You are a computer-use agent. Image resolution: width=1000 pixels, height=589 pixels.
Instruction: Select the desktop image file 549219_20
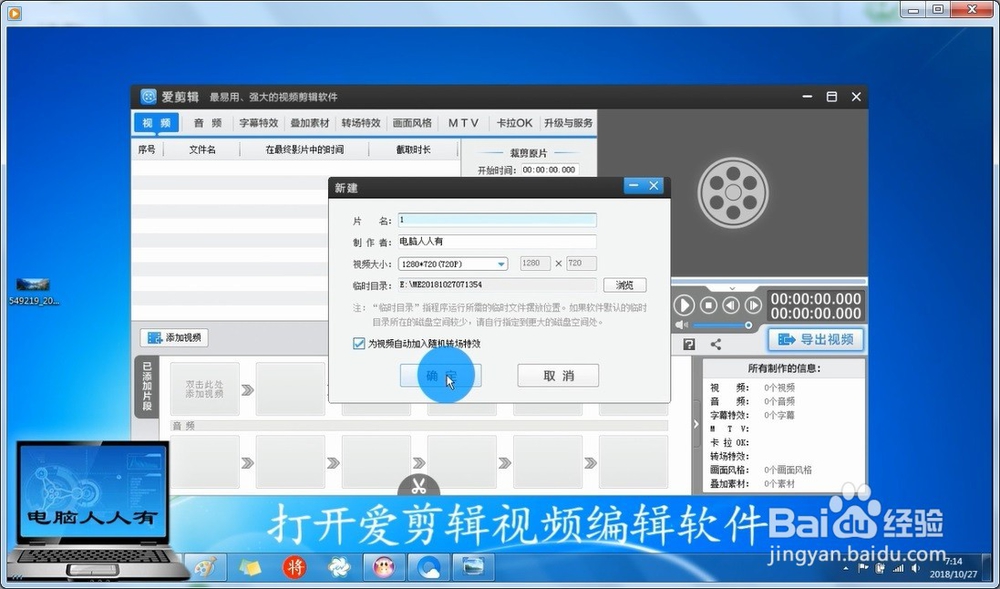[x=33, y=291]
